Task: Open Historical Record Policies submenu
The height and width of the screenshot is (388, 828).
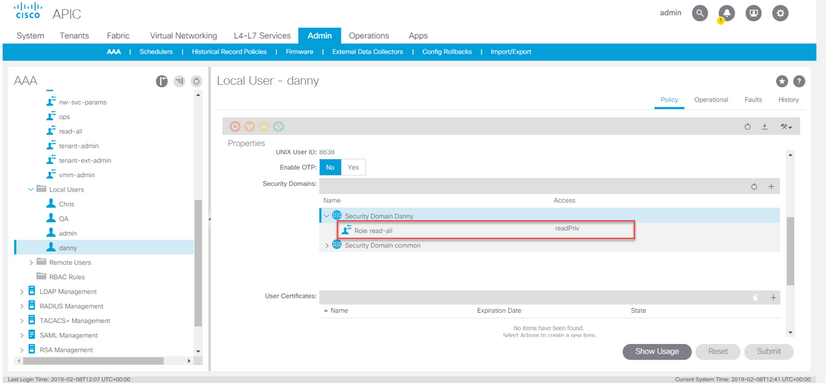Action: point(229,52)
